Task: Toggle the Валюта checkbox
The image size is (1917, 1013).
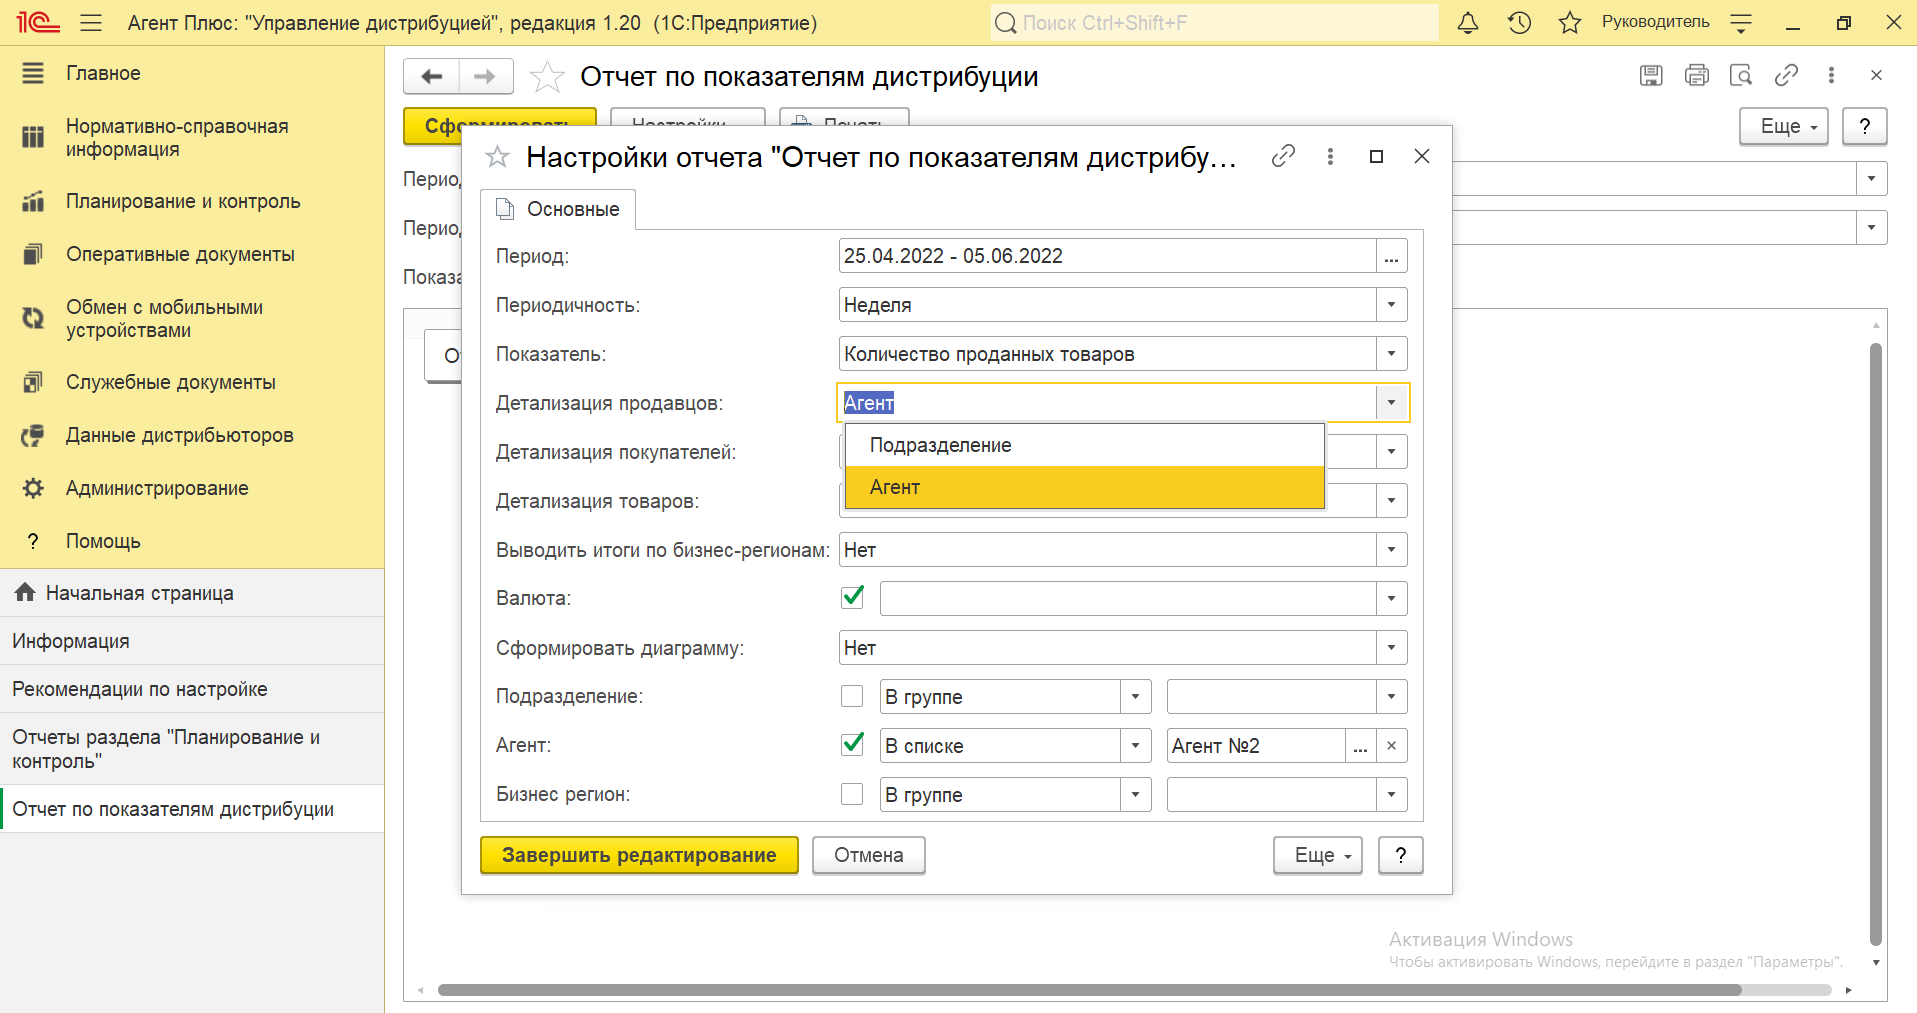Action: point(852,598)
